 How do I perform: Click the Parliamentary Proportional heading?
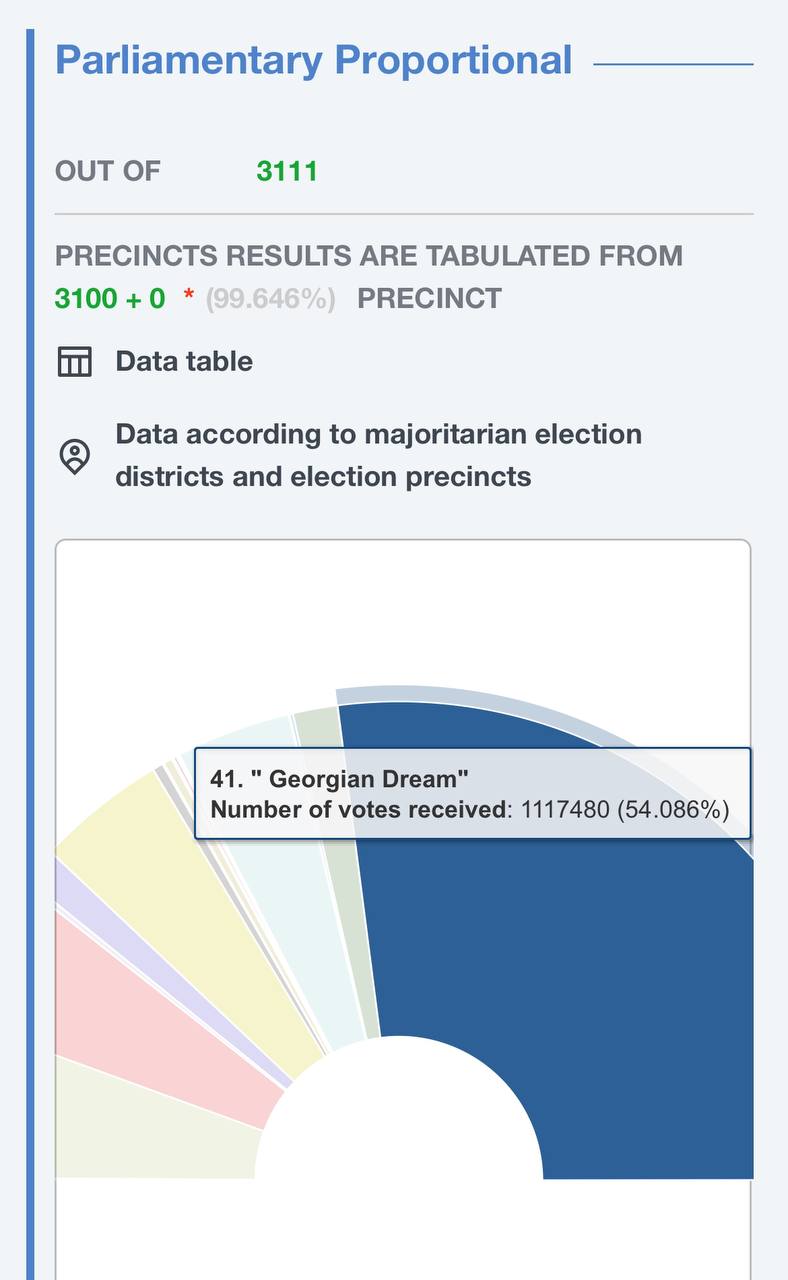point(313,60)
